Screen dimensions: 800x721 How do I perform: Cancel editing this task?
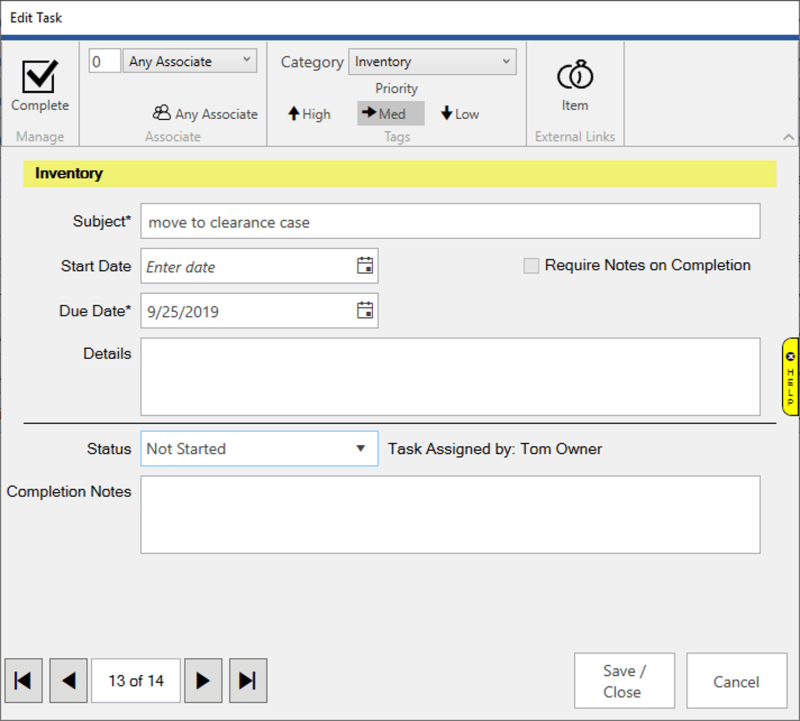pyautogui.click(x=737, y=680)
